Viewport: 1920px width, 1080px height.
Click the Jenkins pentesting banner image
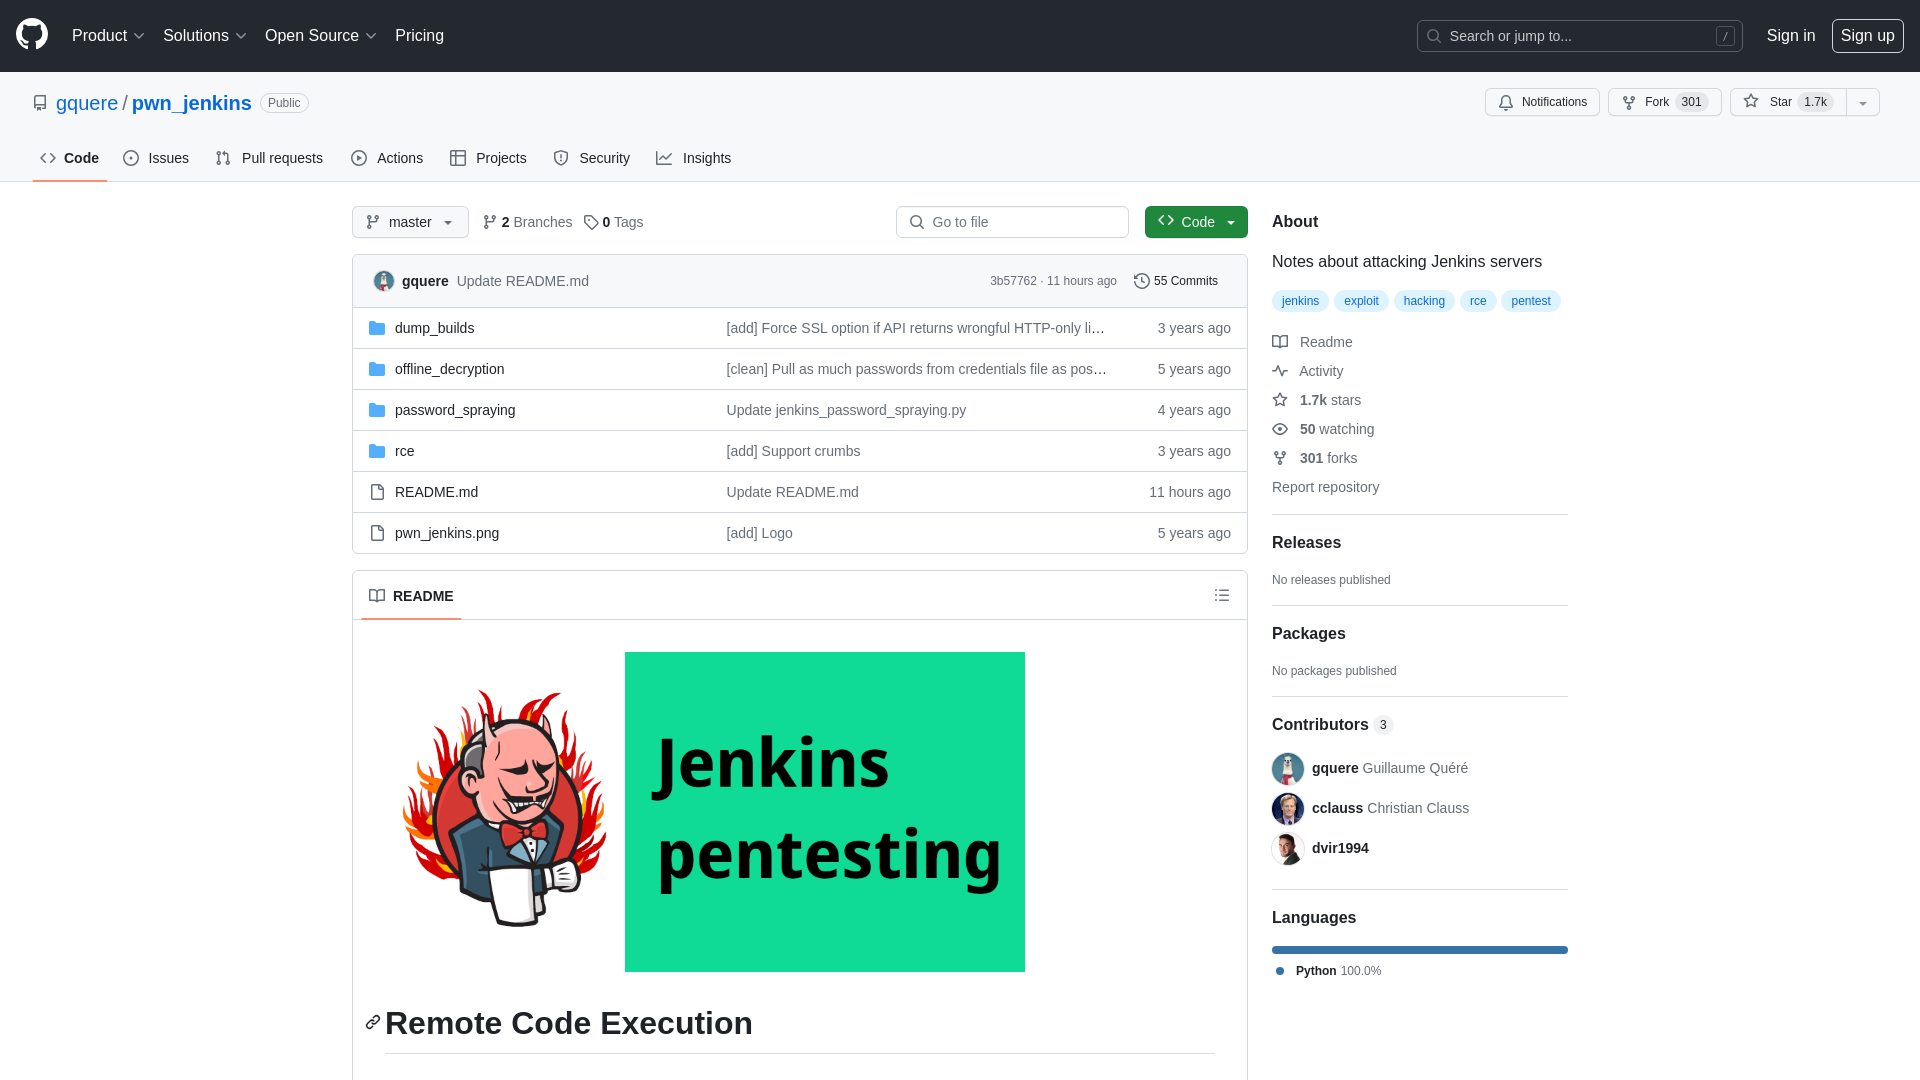click(825, 812)
